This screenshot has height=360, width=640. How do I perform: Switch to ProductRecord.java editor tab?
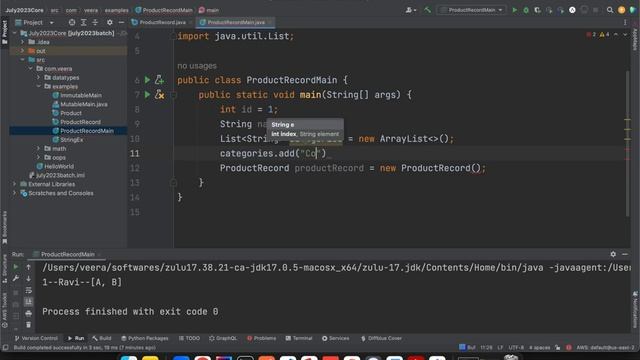(161, 22)
